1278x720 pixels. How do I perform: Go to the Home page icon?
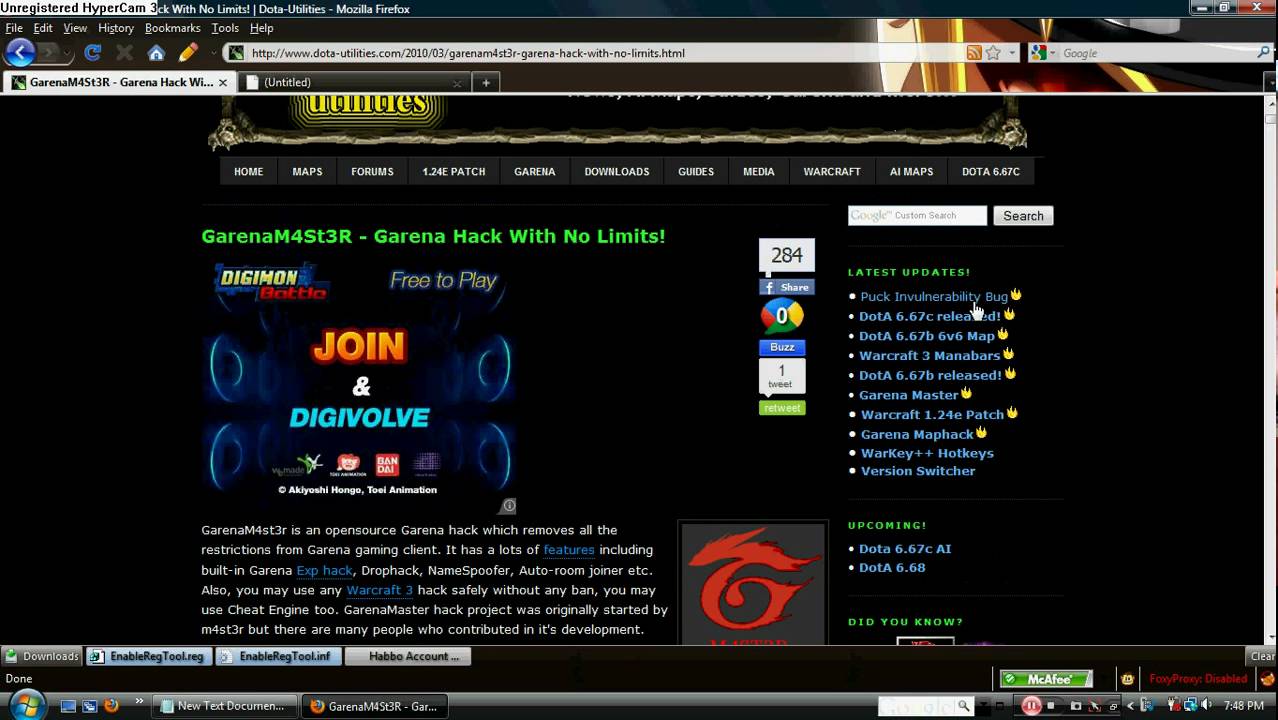(156, 53)
